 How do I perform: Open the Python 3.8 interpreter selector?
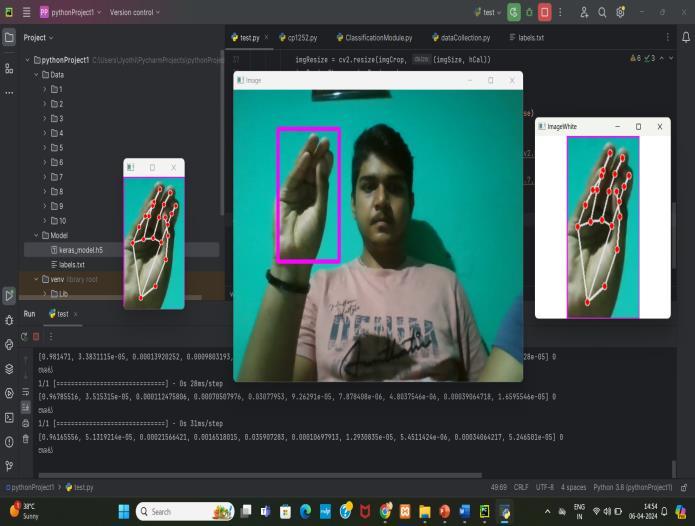click(x=633, y=487)
